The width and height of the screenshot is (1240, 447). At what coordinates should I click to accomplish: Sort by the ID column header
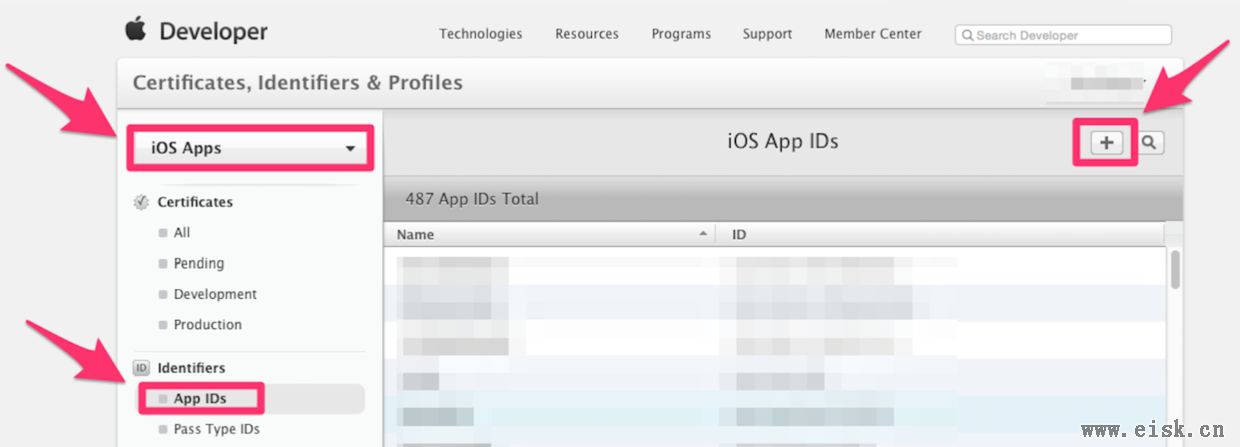coord(940,234)
